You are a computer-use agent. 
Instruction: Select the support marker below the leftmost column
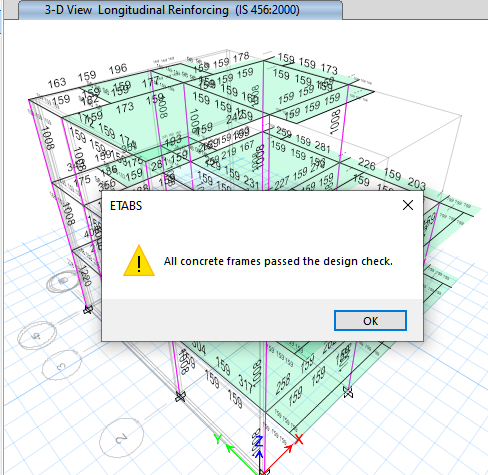point(87,310)
